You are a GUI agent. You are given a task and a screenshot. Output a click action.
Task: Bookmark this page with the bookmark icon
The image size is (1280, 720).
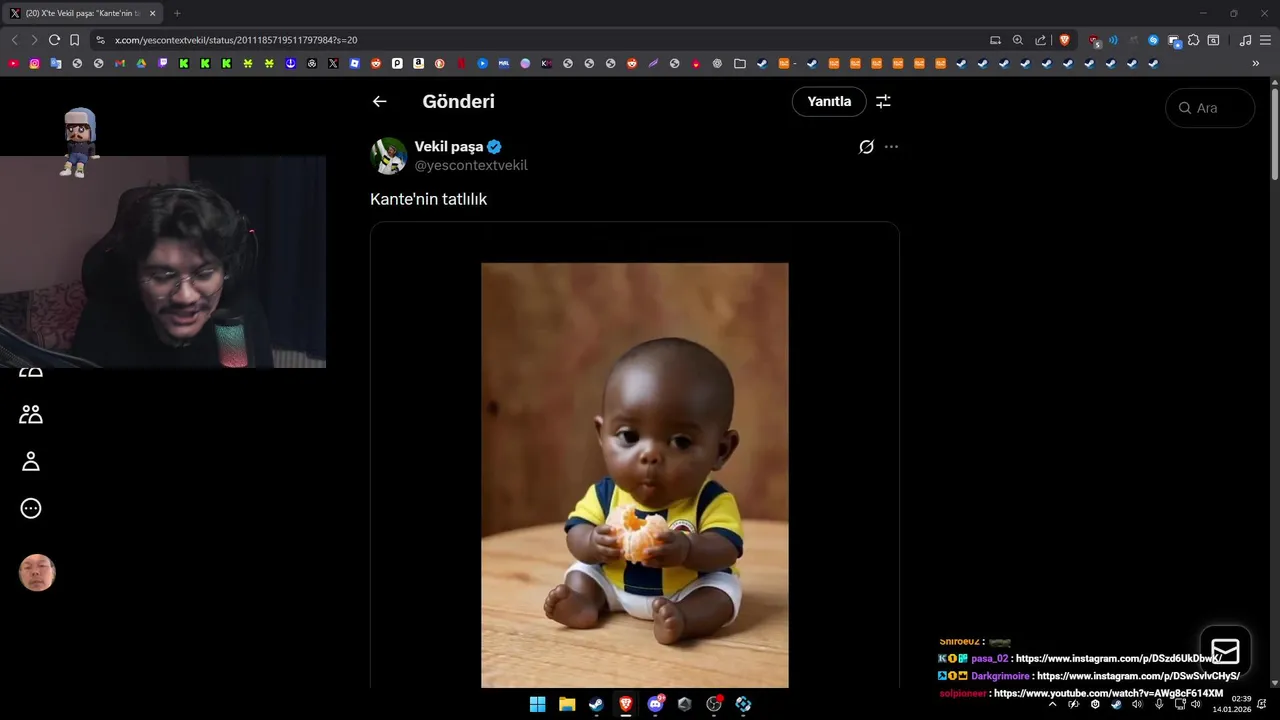[x=74, y=40]
